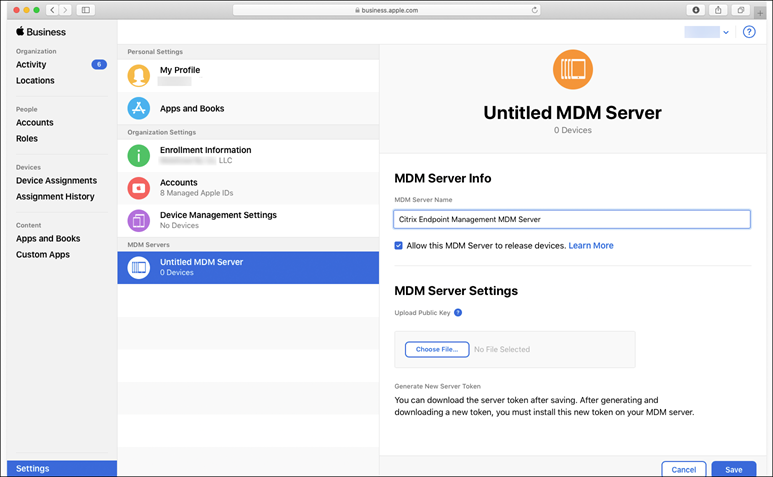Select Untitled MDM Server list entry
The height and width of the screenshot is (477, 773).
click(248, 267)
